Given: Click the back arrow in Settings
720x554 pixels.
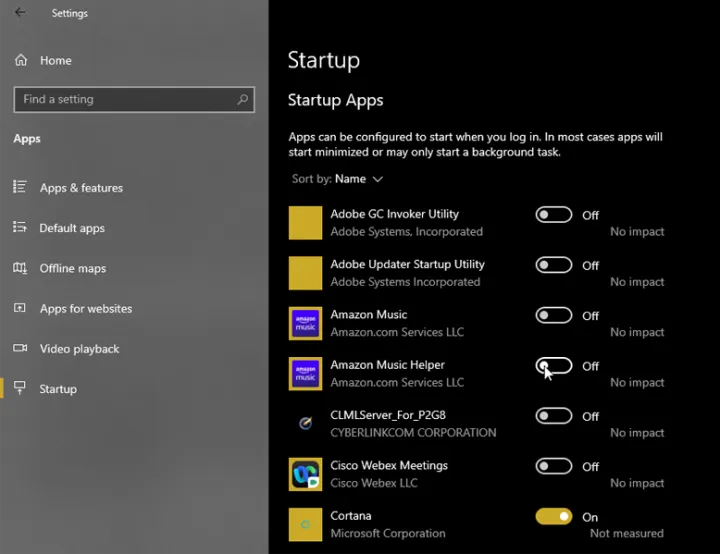Looking at the screenshot, I should coord(20,13).
